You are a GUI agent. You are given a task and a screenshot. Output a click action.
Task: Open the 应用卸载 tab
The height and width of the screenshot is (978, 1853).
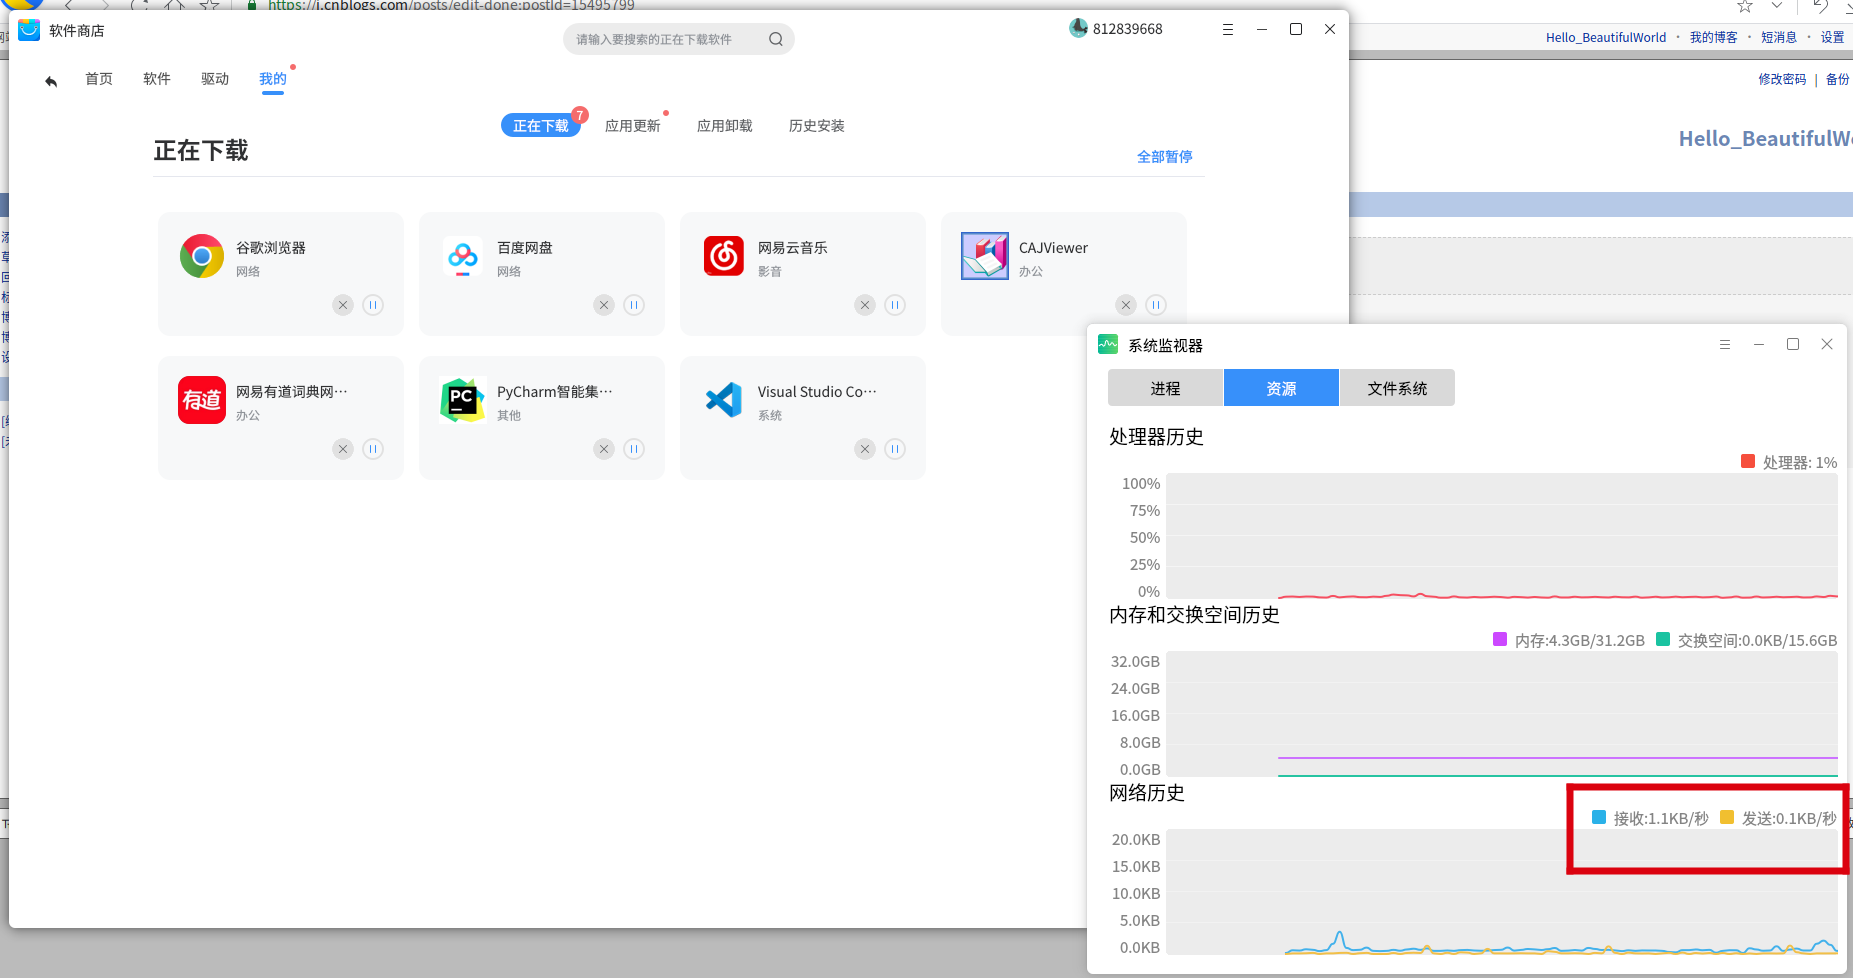(725, 126)
